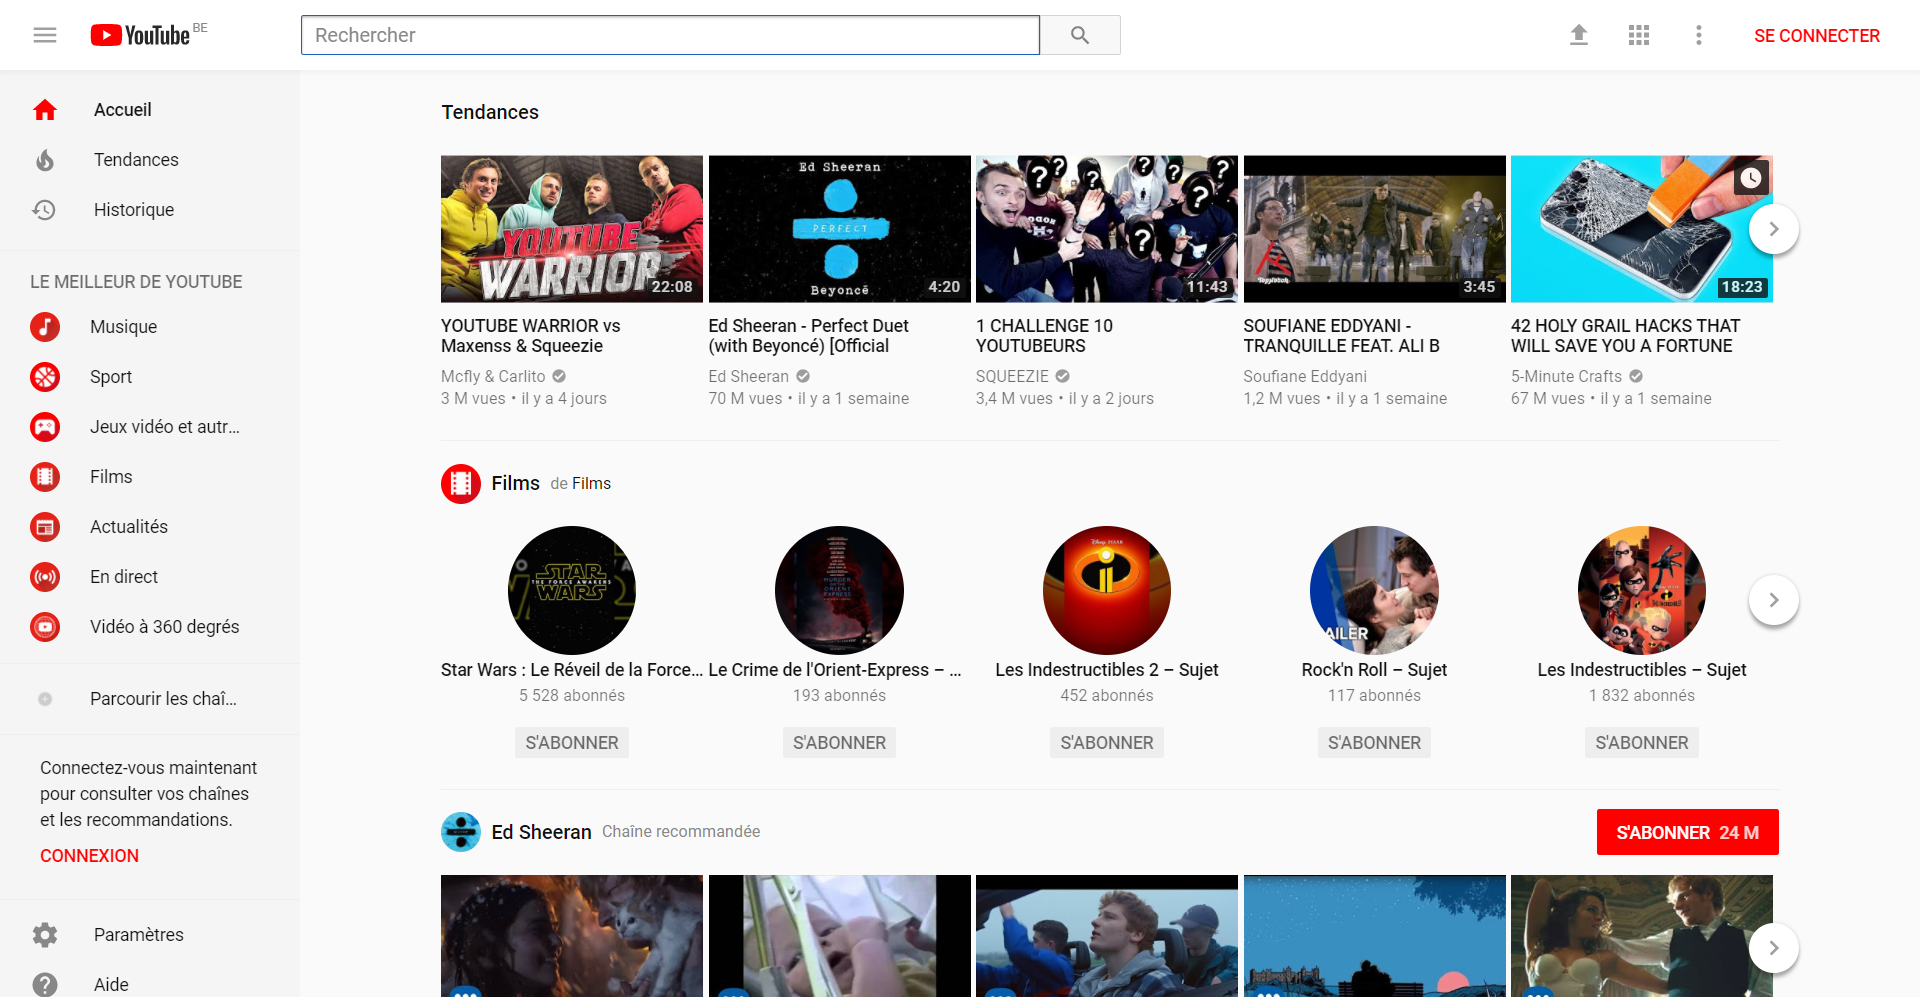Click the Aide question mark icon
Screen dimensions: 1920x997
[x=45, y=985]
